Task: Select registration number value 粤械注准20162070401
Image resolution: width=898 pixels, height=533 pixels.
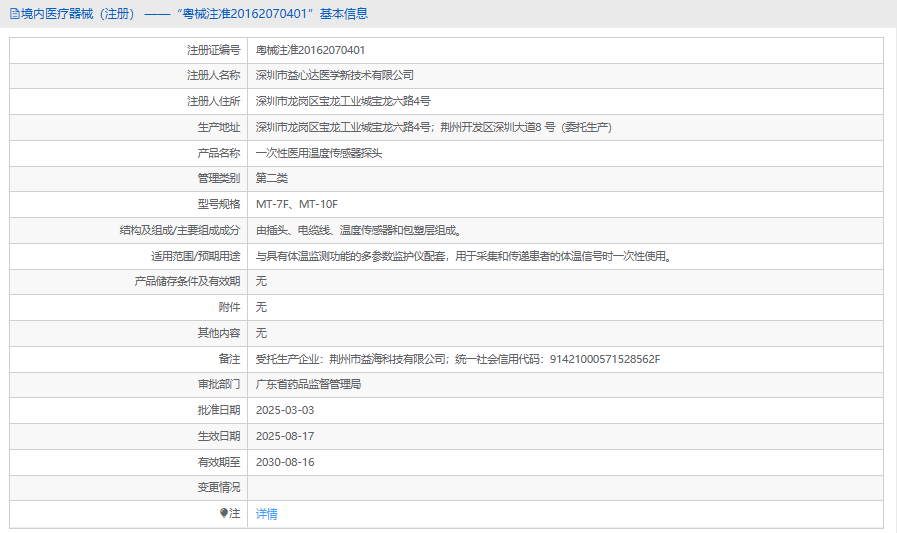Action: (310, 50)
